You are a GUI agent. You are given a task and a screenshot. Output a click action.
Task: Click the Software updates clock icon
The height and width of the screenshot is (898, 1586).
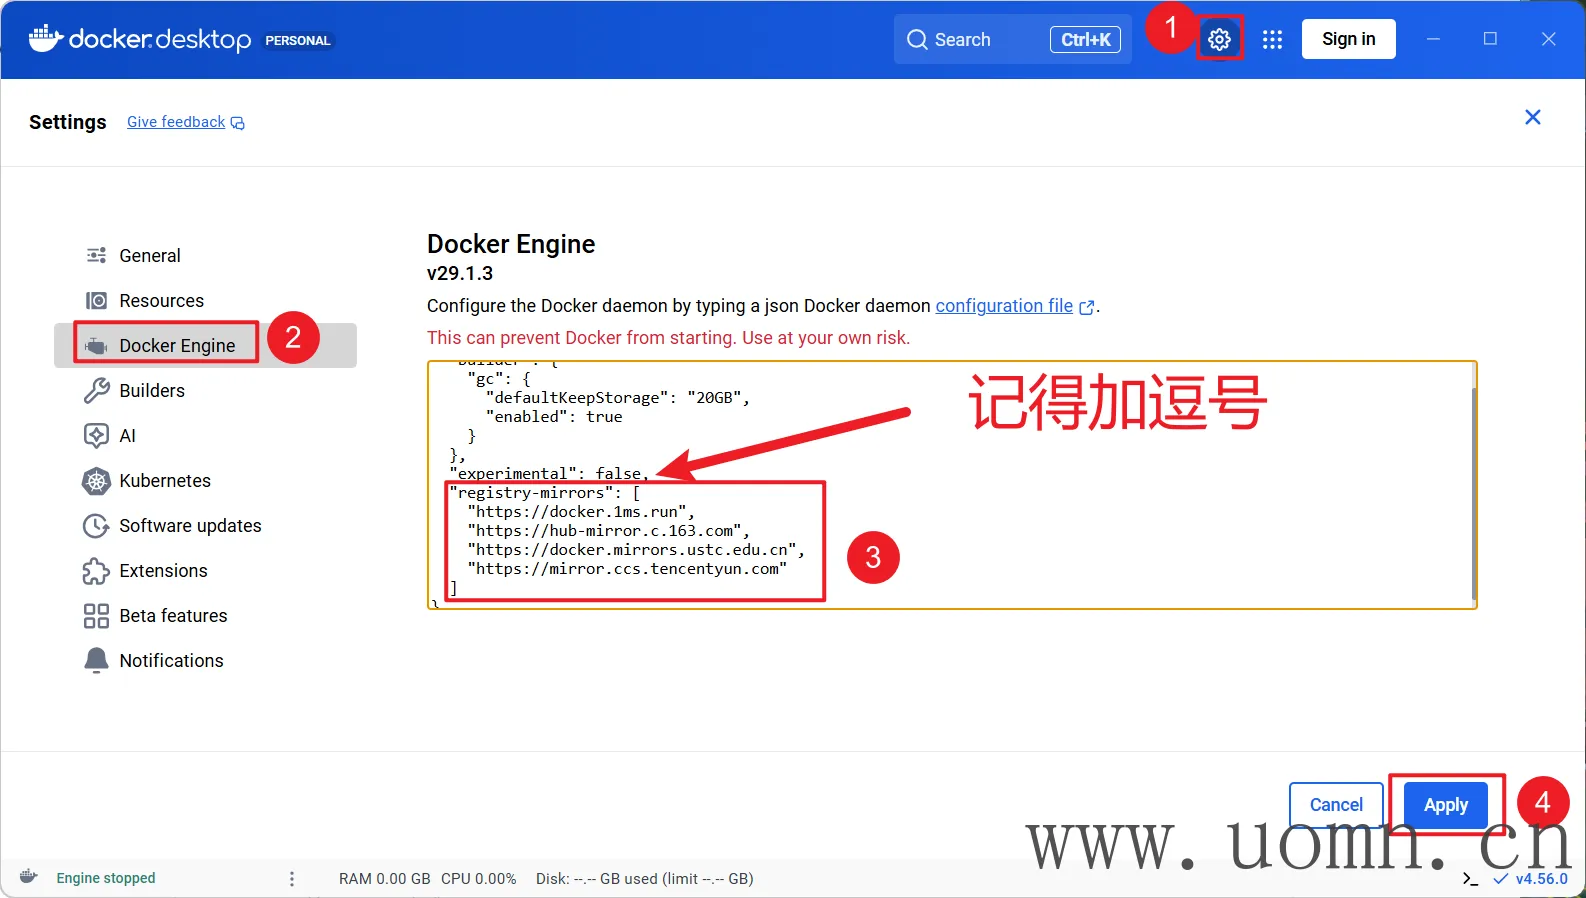tap(96, 526)
